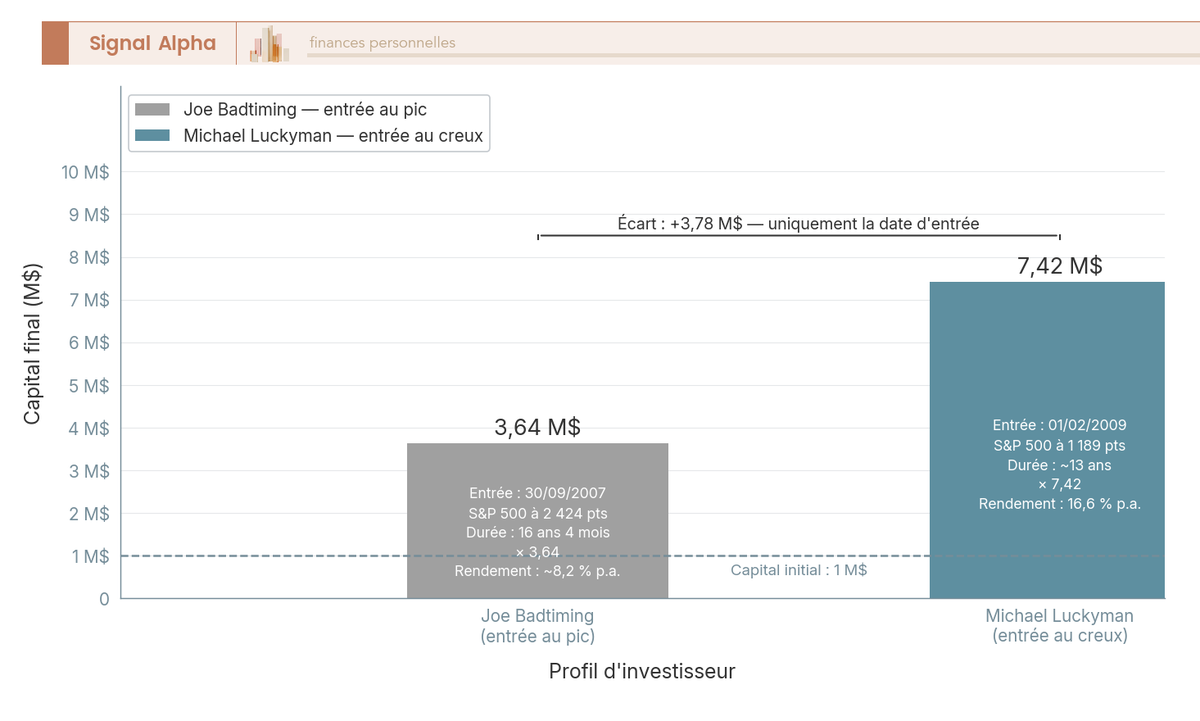Click x-axis label 'Michael Luckyman (entrée au creux)'
Viewport: 1200px width, 721px height.
click(x=1060, y=625)
